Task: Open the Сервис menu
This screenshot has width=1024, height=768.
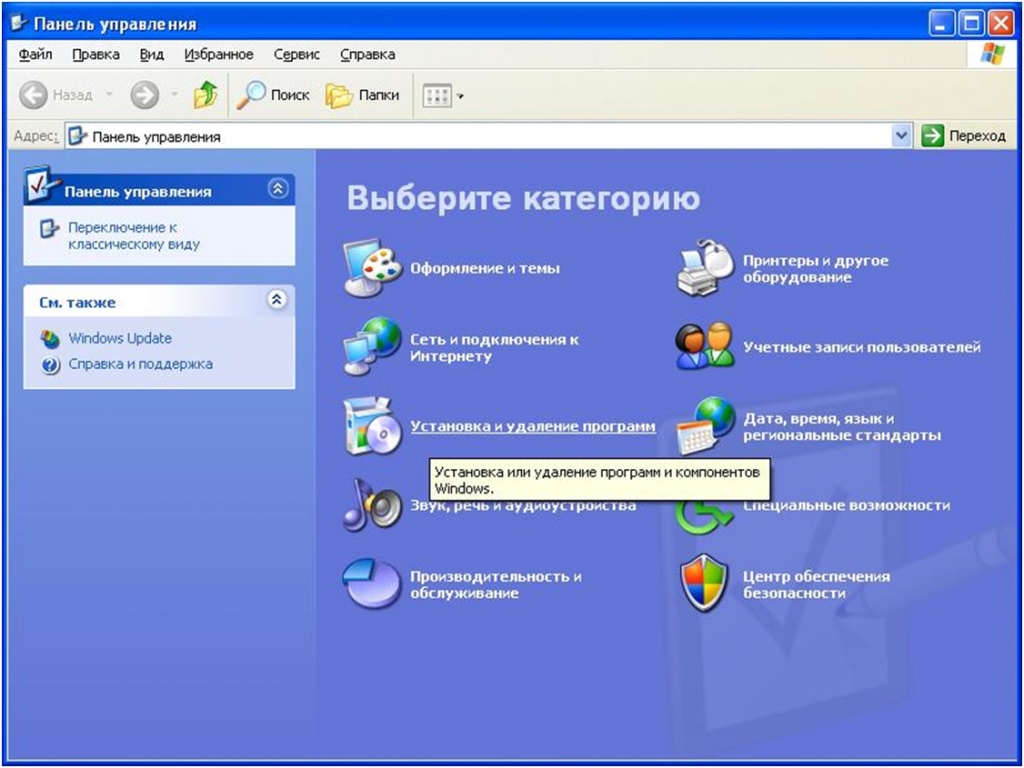Action: click(x=296, y=54)
